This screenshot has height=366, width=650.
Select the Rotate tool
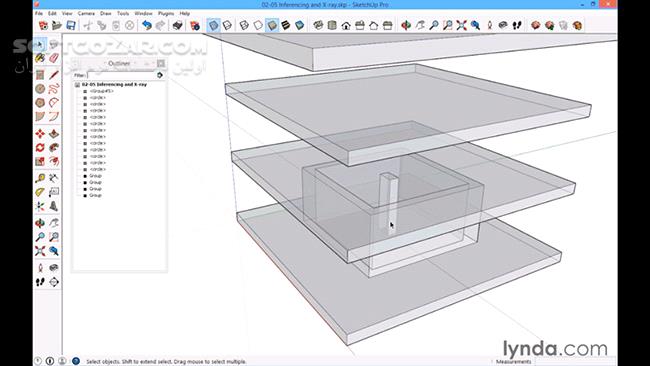[x=40, y=147]
